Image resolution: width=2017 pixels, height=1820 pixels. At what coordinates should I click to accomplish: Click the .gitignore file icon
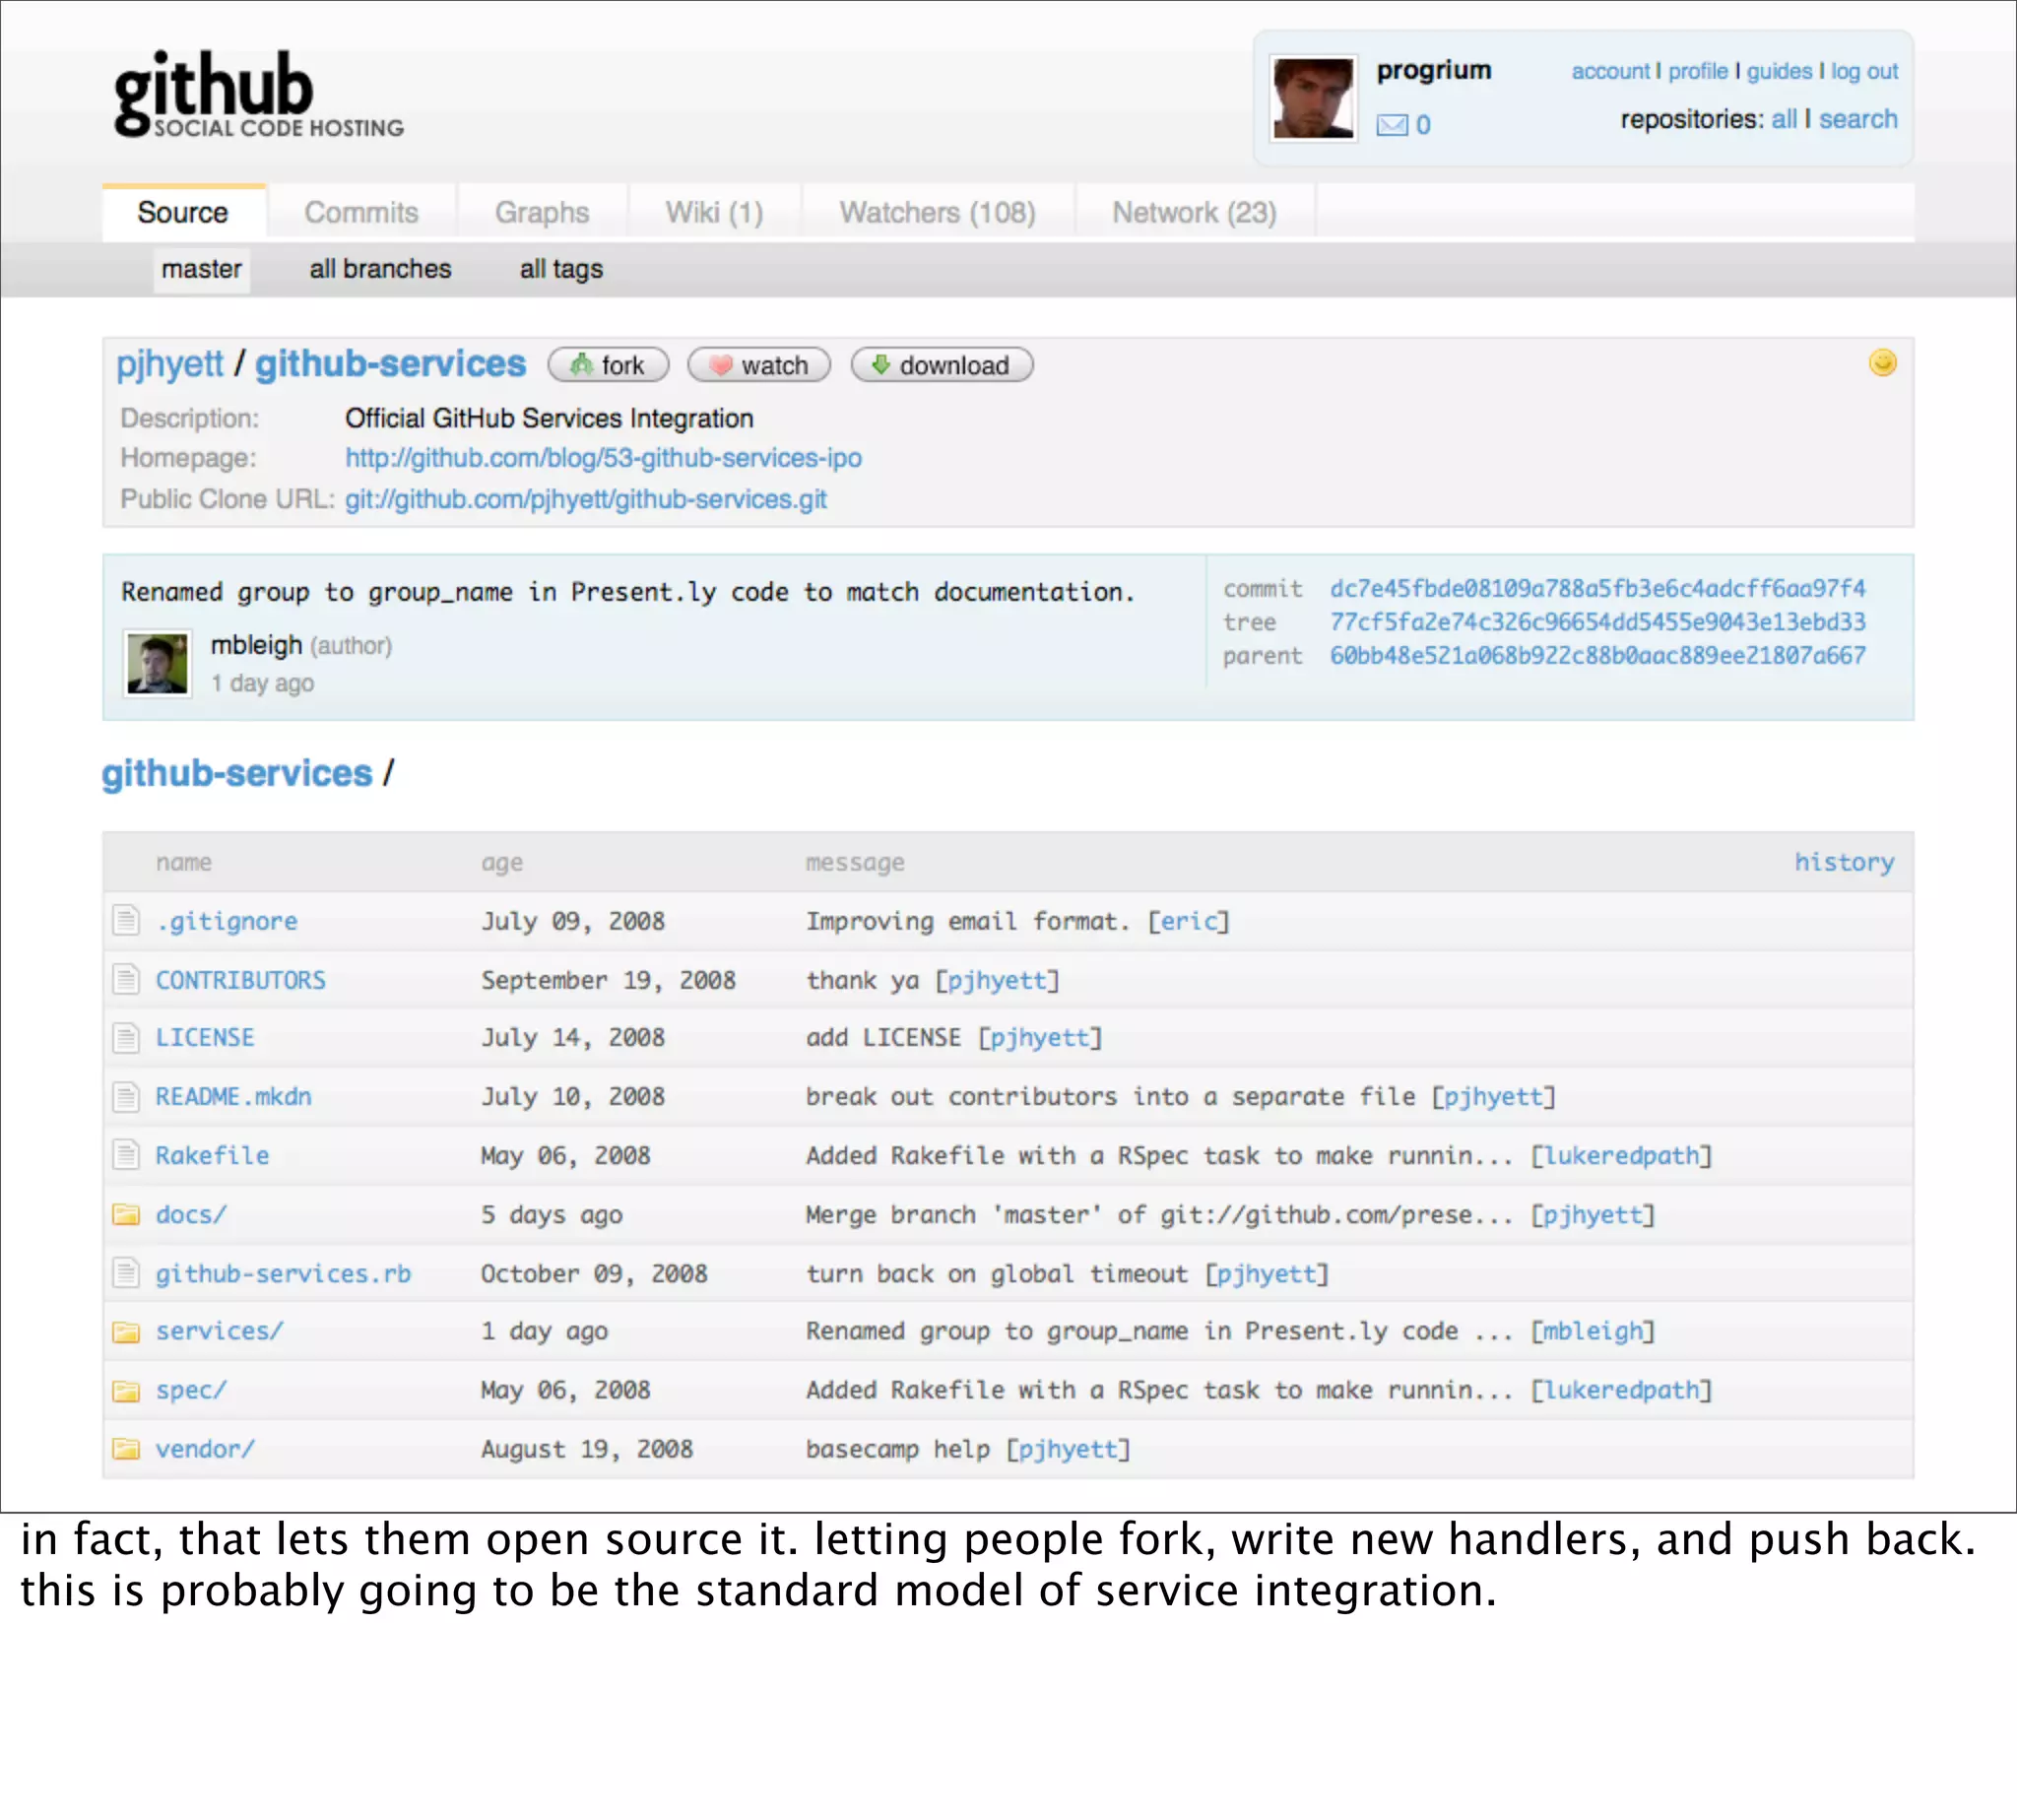(x=126, y=919)
